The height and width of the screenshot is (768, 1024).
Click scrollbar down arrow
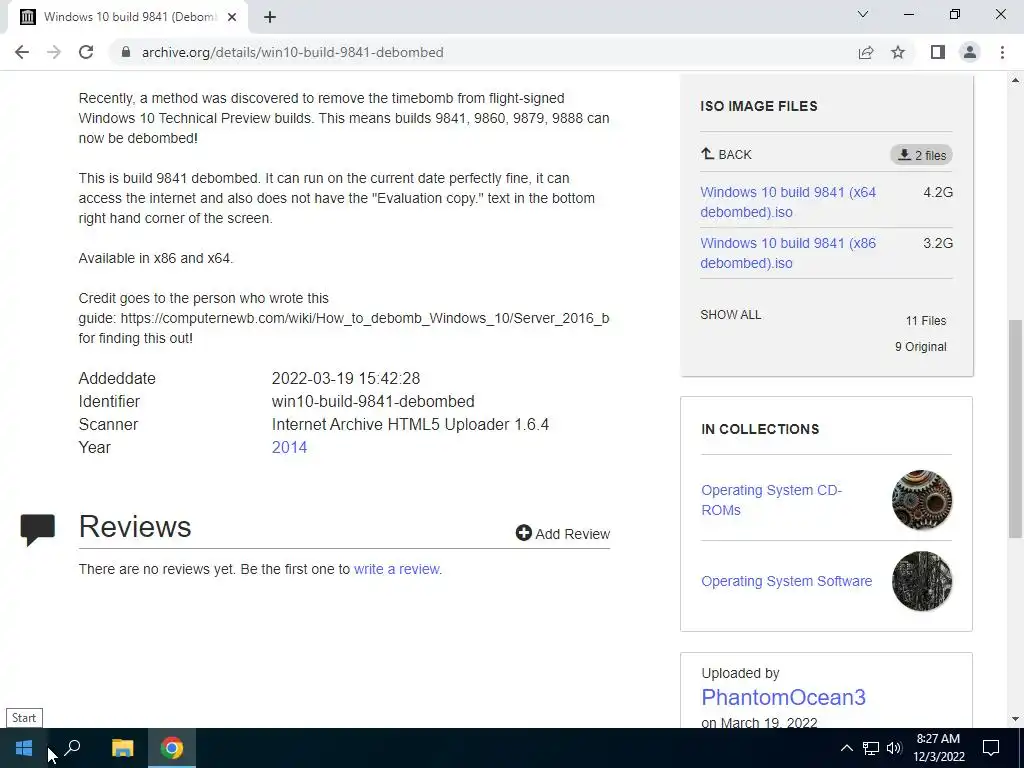coord(1015,719)
